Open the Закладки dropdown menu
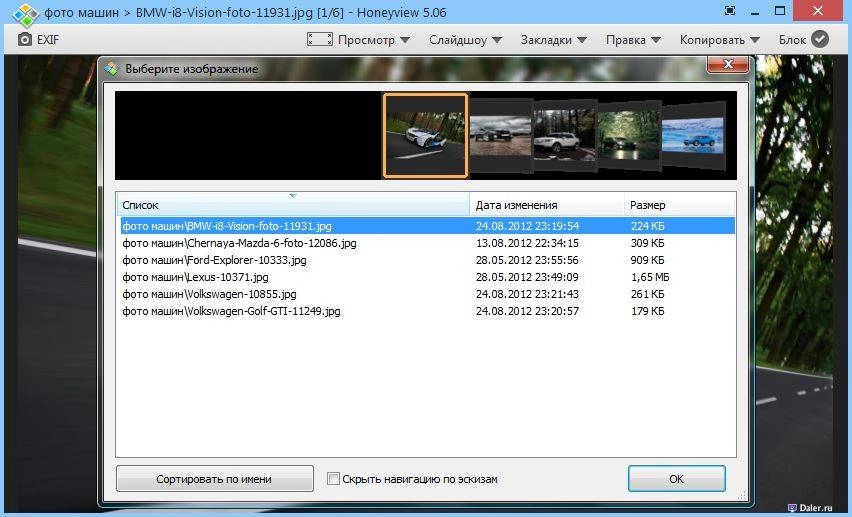Image resolution: width=852 pixels, height=517 pixels. (x=554, y=40)
